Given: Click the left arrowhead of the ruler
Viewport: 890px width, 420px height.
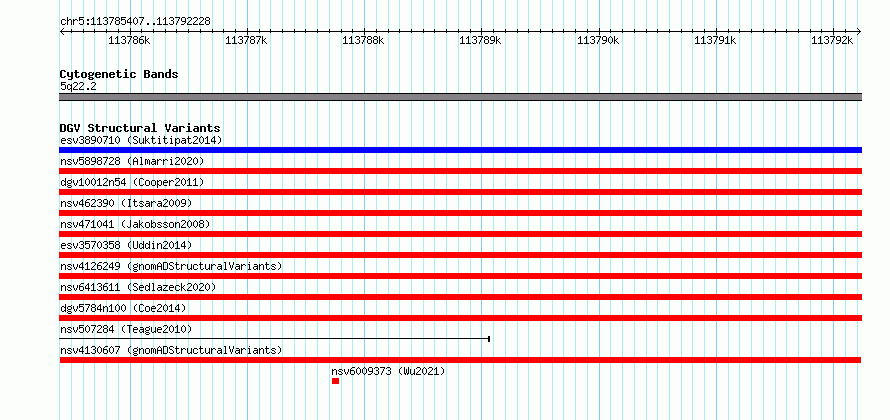Looking at the screenshot, I should coord(62,31).
